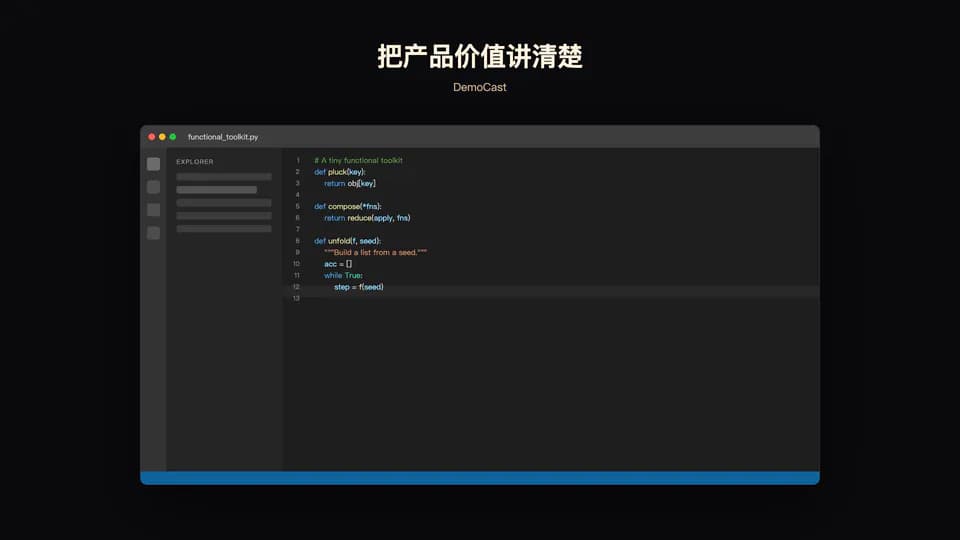Image resolution: width=960 pixels, height=540 pixels.
Task: Click the 'while True:' line
Action: click(x=343, y=276)
